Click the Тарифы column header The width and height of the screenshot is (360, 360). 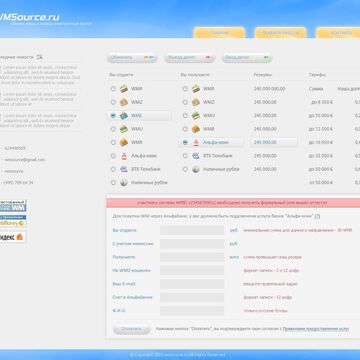(317, 75)
